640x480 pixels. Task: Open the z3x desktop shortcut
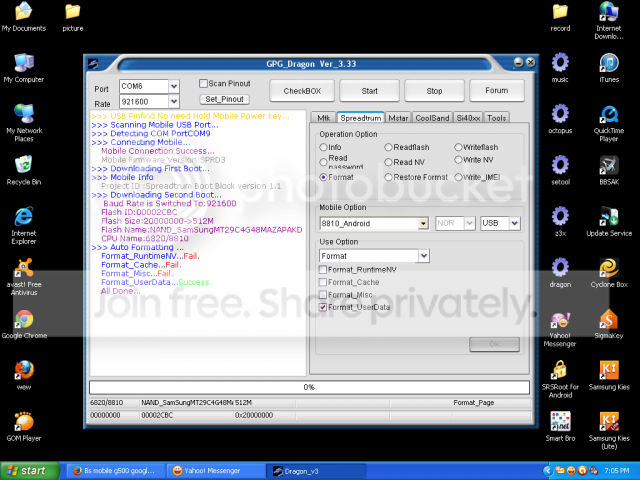coord(561,217)
